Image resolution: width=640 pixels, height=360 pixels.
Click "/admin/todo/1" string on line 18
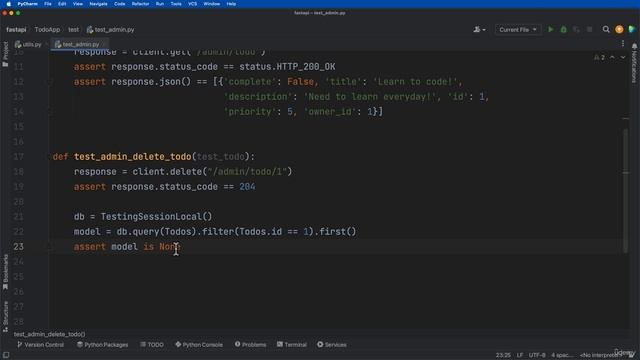click(x=247, y=172)
